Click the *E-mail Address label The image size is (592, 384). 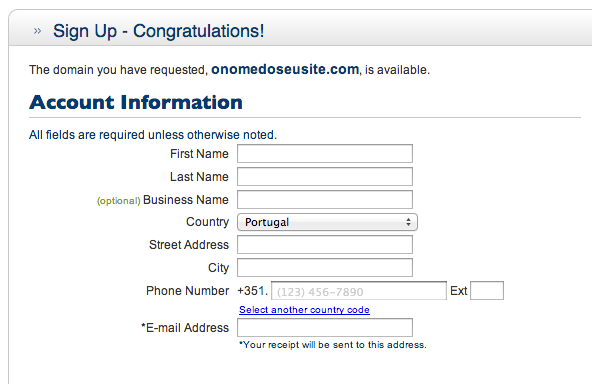[185, 328]
